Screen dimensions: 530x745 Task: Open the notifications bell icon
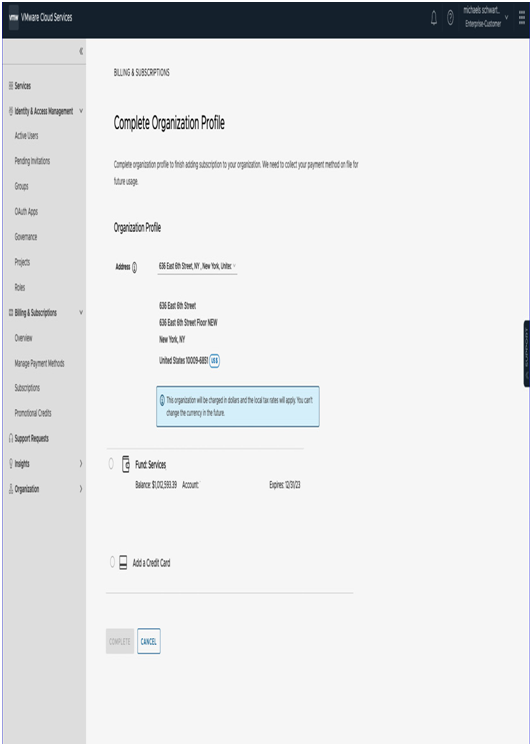[x=434, y=19]
